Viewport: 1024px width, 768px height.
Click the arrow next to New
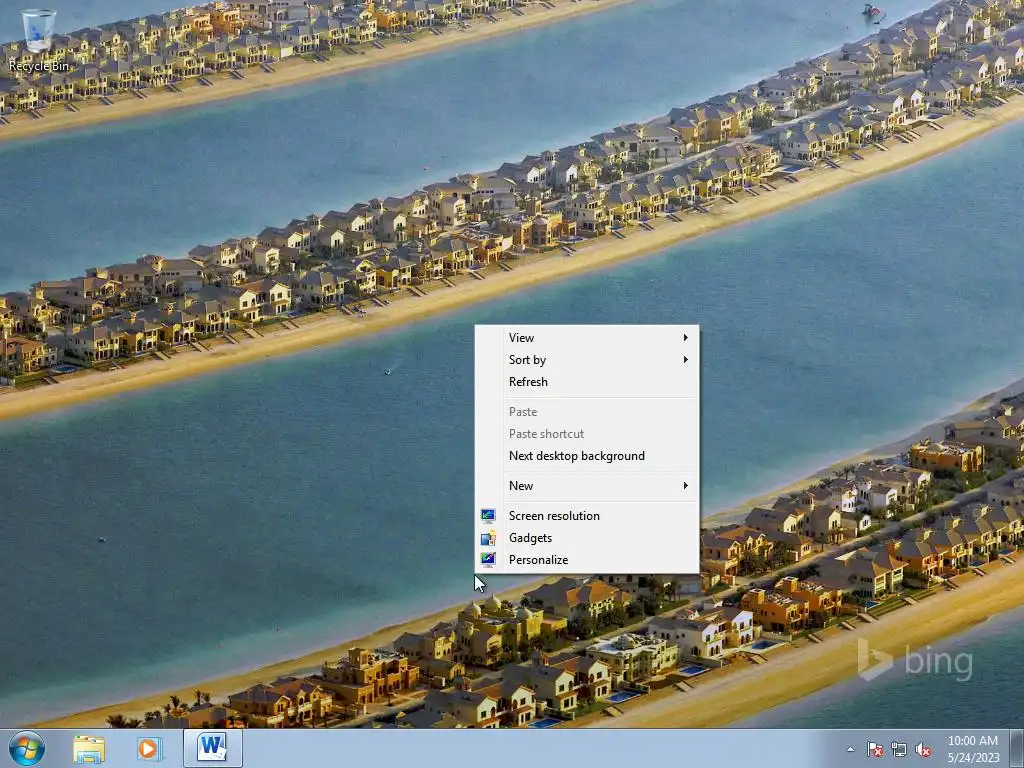[x=685, y=486]
